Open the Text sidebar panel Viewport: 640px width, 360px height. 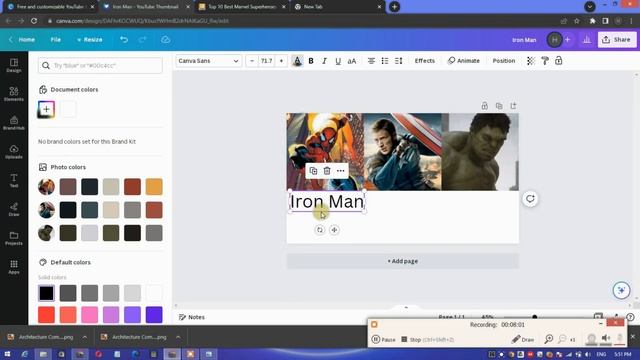[x=14, y=180]
